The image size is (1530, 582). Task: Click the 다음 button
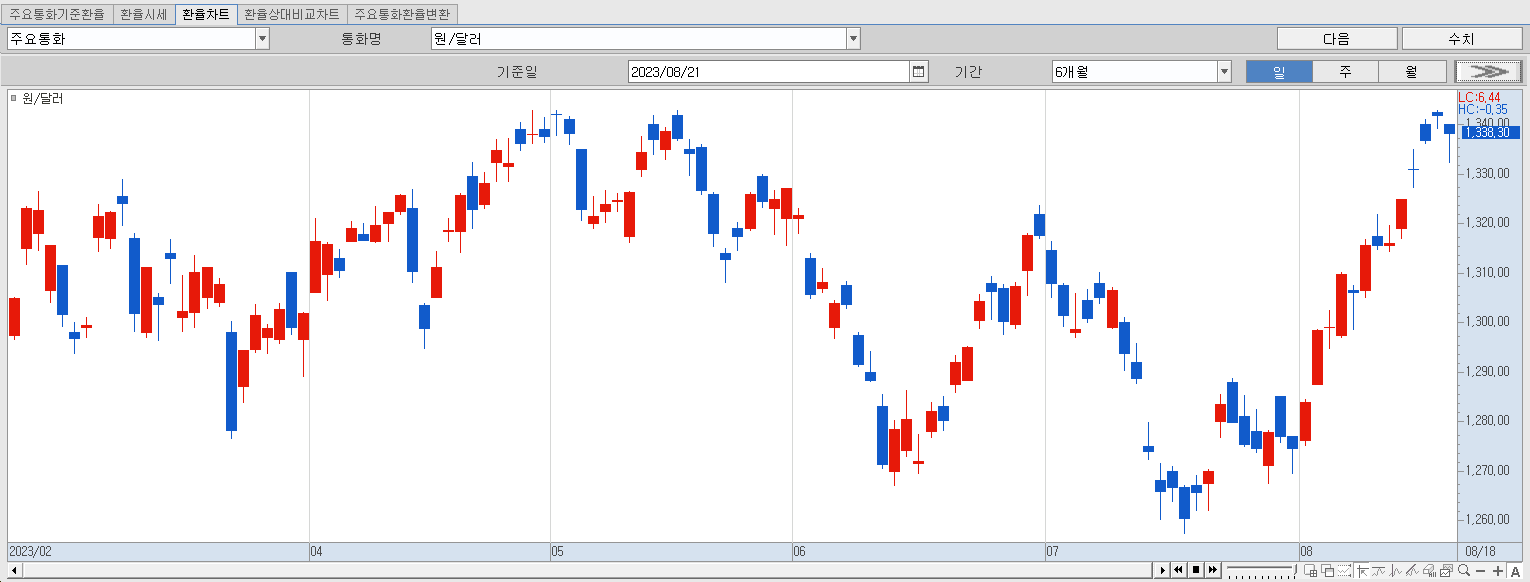(1337, 39)
